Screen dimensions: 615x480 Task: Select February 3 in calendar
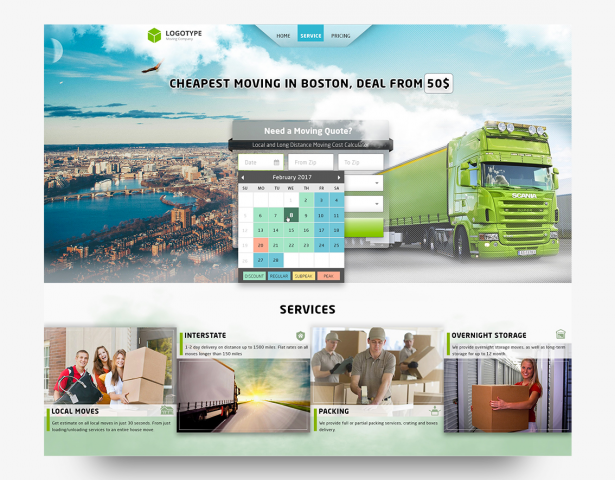tap(321, 200)
